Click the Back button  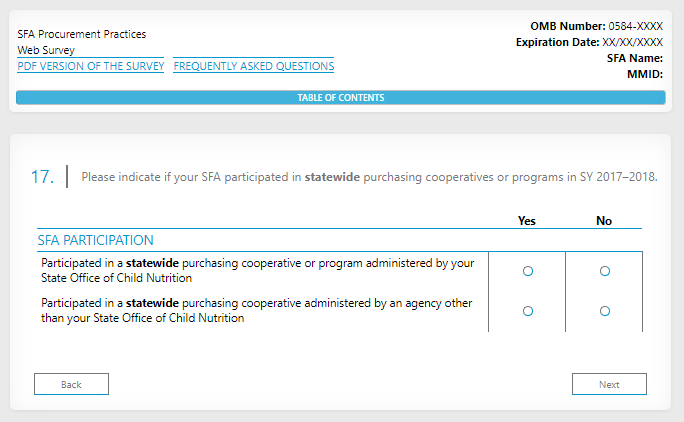click(x=71, y=384)
